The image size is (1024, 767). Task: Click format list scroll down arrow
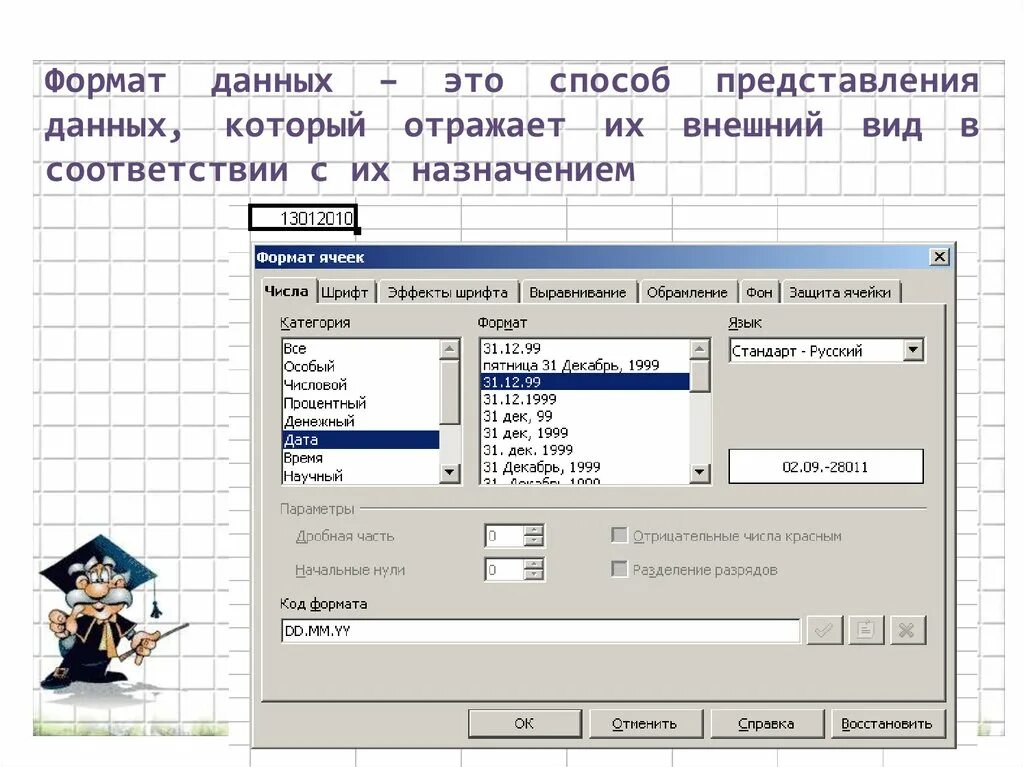(x=699, y=472)
